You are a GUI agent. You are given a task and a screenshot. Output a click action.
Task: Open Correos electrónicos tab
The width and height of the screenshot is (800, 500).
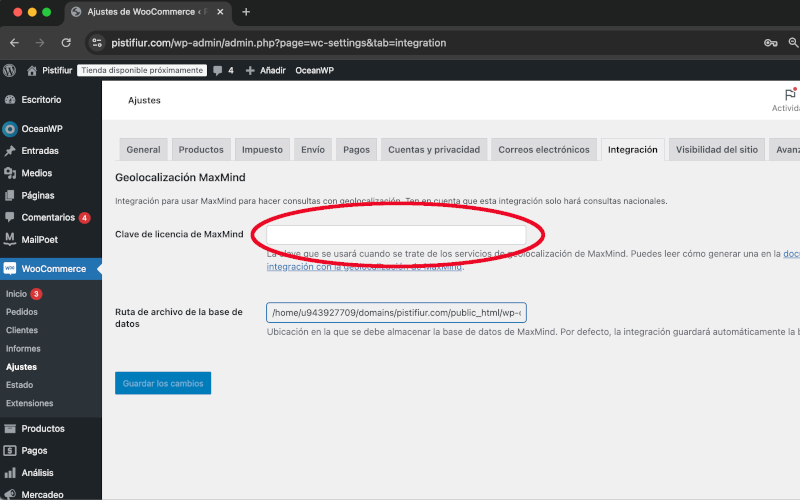pyautogui.click(x=544, y=149)
